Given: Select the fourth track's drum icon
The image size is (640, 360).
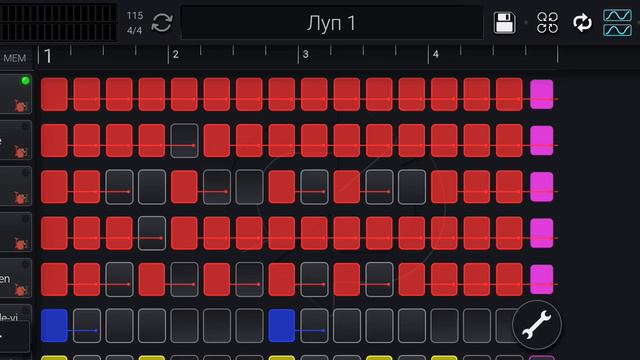Looking at the screenshot, I should (20, 244).
